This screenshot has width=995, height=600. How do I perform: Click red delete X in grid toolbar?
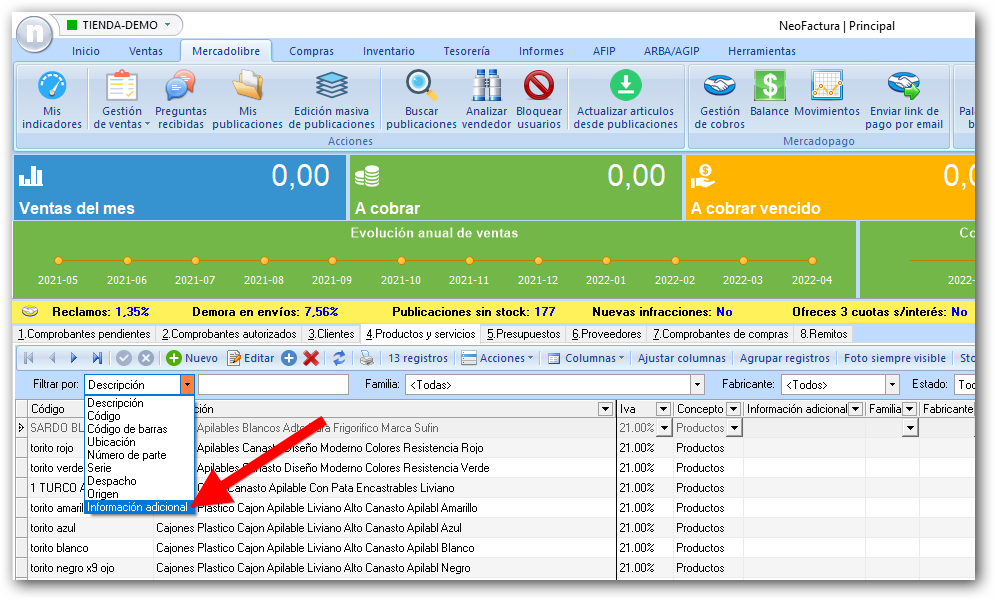click(311, 358)
